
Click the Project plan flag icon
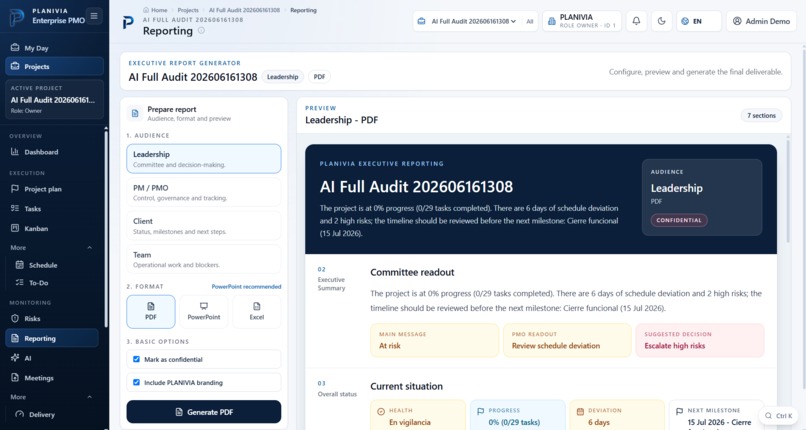pos(15,189)
